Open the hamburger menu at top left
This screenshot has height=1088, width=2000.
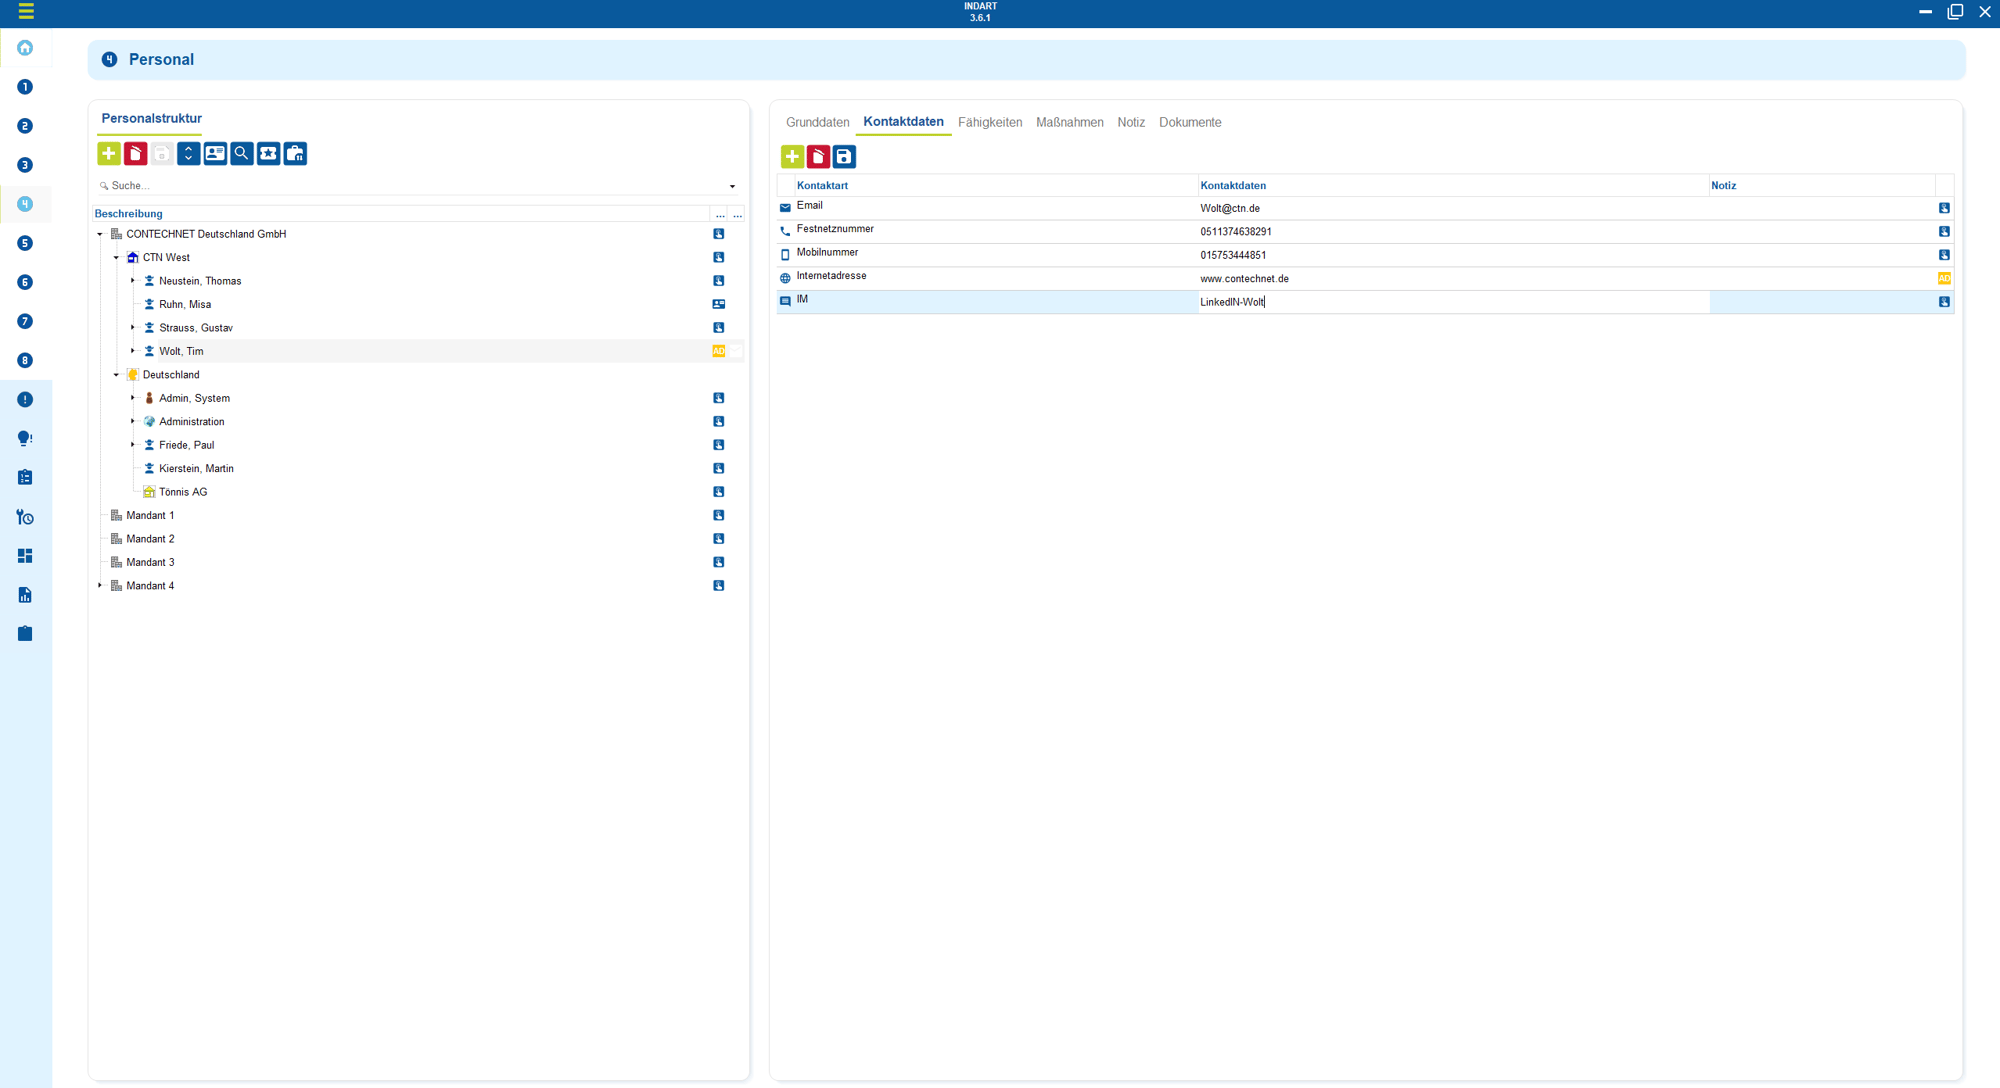(x=26, y=11)
